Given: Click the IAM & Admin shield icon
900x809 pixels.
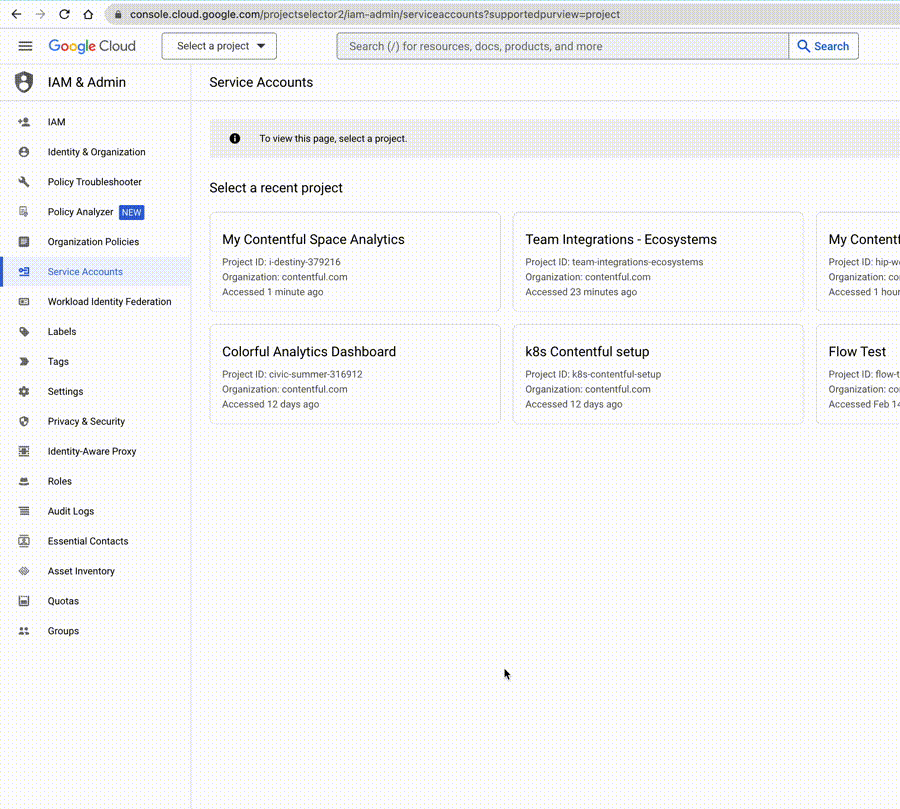Looking at the screenshot, I should point(24,82).
